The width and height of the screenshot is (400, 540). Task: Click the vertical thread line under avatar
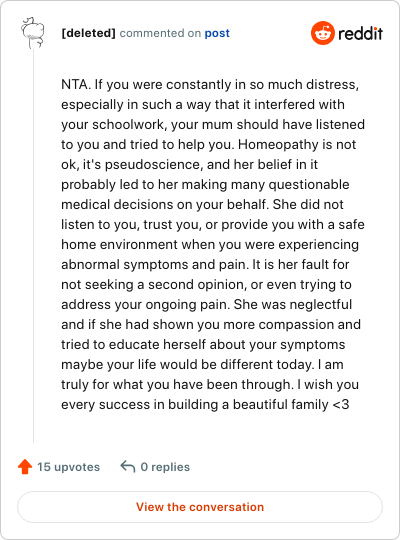tap(33, 246)
